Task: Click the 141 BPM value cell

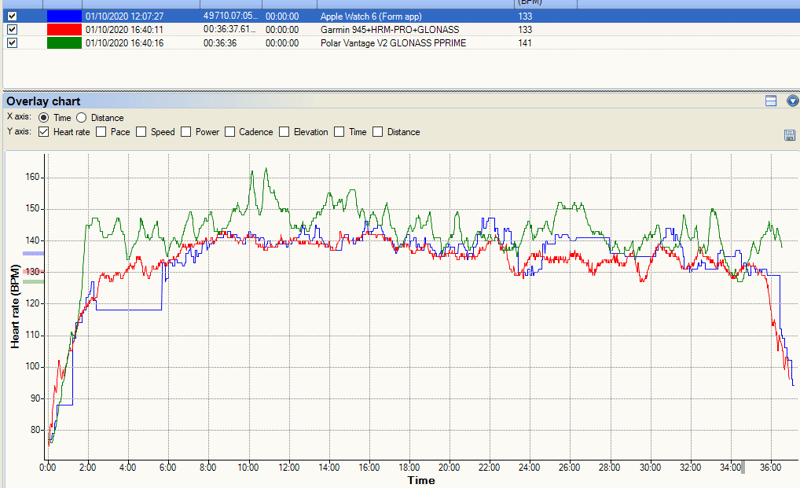Action: tap(525, 43)
